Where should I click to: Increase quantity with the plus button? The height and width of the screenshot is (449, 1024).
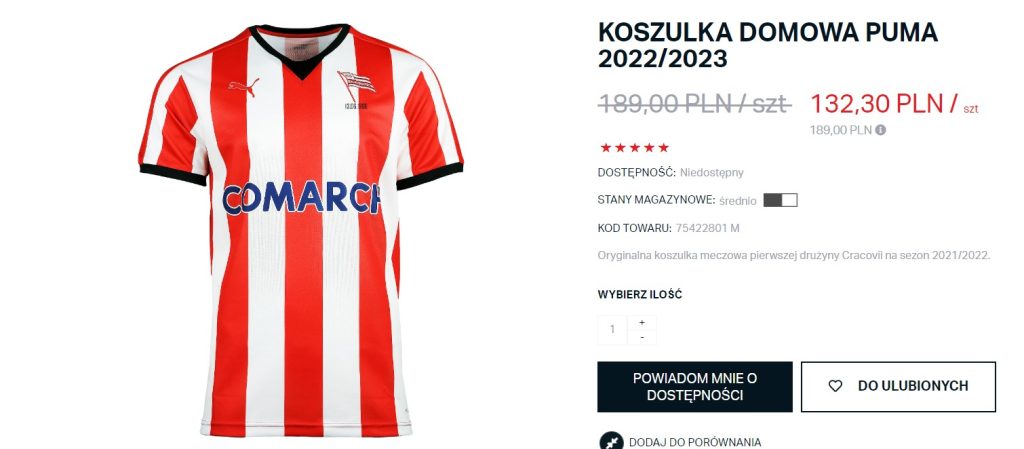point(642,322)
